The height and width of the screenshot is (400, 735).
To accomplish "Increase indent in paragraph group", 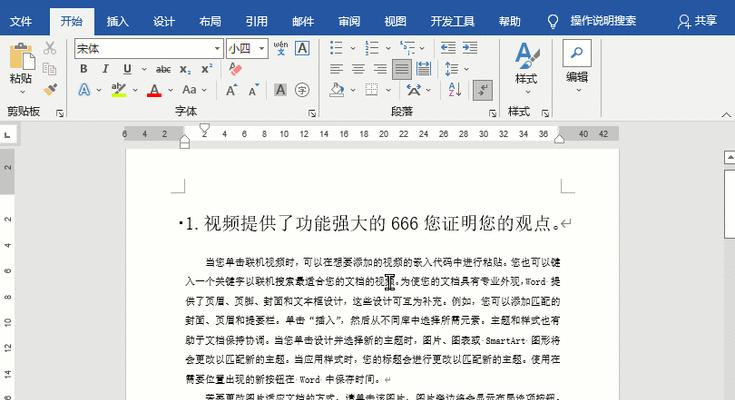I will point(470,48).
